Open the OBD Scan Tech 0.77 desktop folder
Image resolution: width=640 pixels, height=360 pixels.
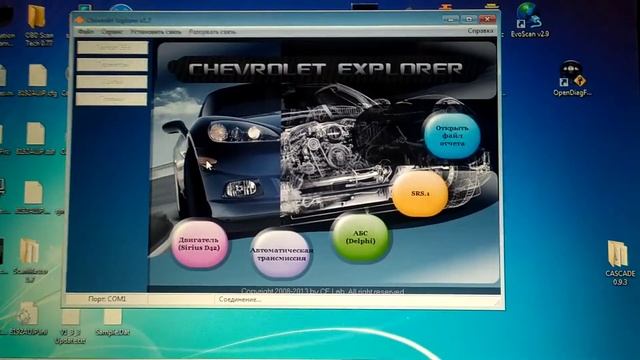38,24
